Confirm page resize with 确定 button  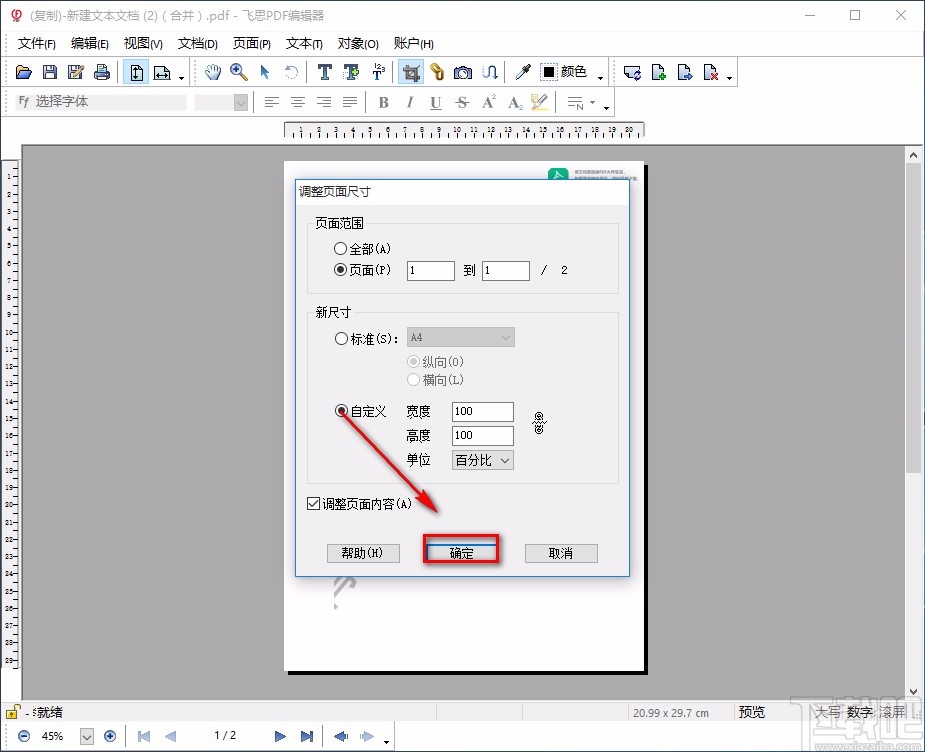[460, 550]
